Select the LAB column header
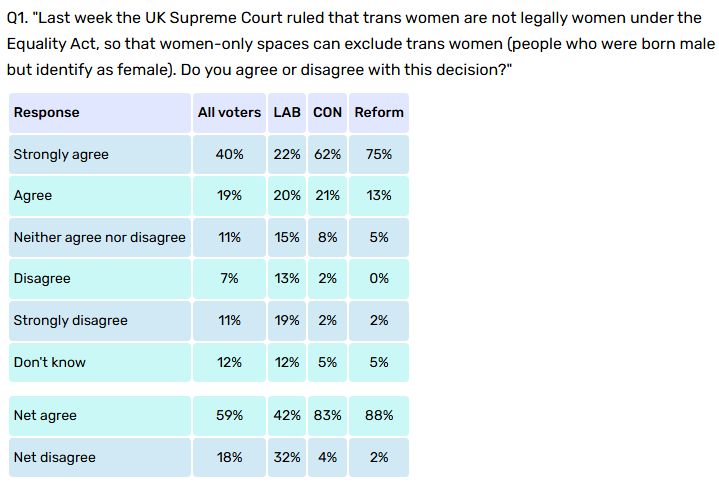 click(x=287, y=113)
